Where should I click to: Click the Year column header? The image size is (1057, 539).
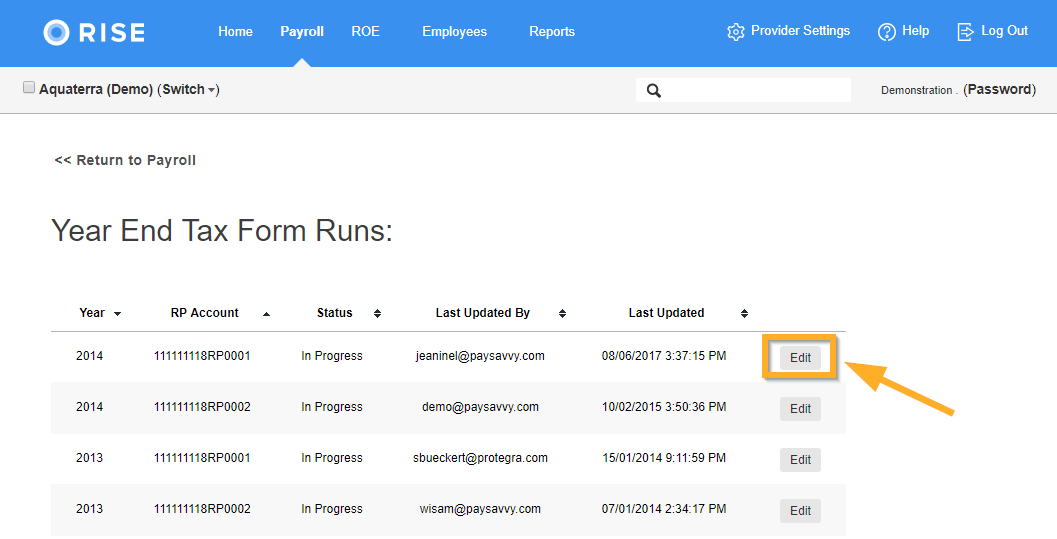click(92, 313)
